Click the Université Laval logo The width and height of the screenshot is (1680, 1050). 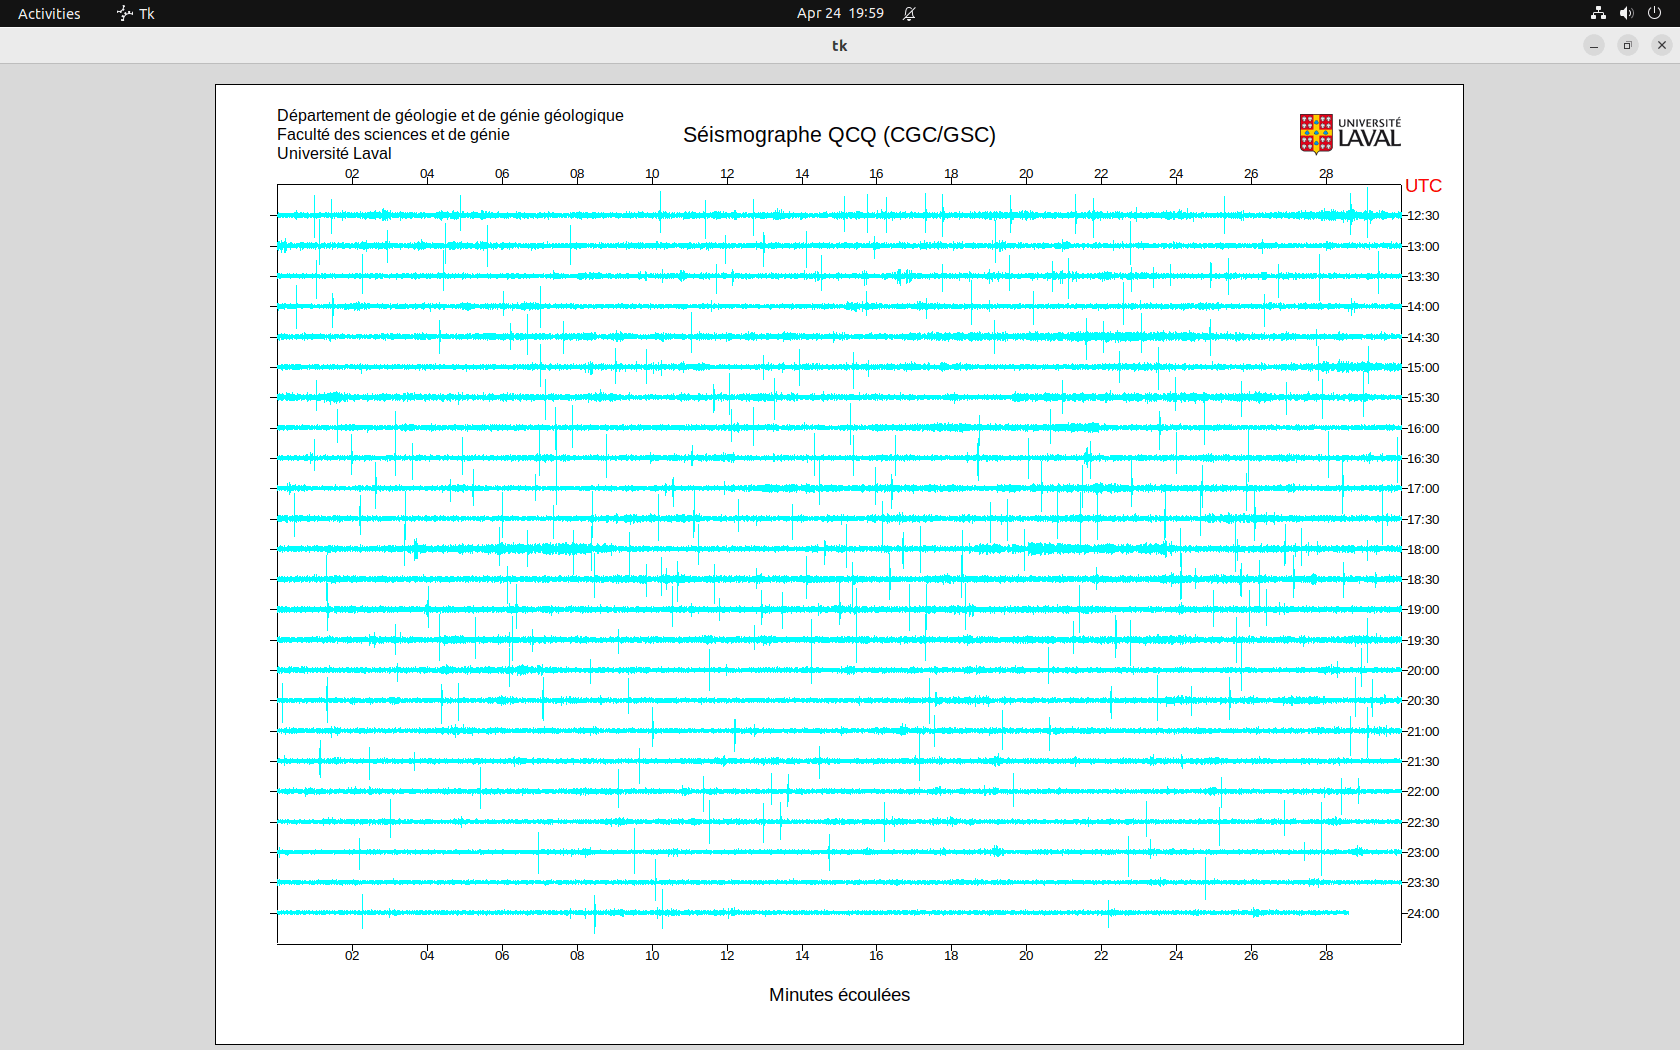(x=1350, y=134)
